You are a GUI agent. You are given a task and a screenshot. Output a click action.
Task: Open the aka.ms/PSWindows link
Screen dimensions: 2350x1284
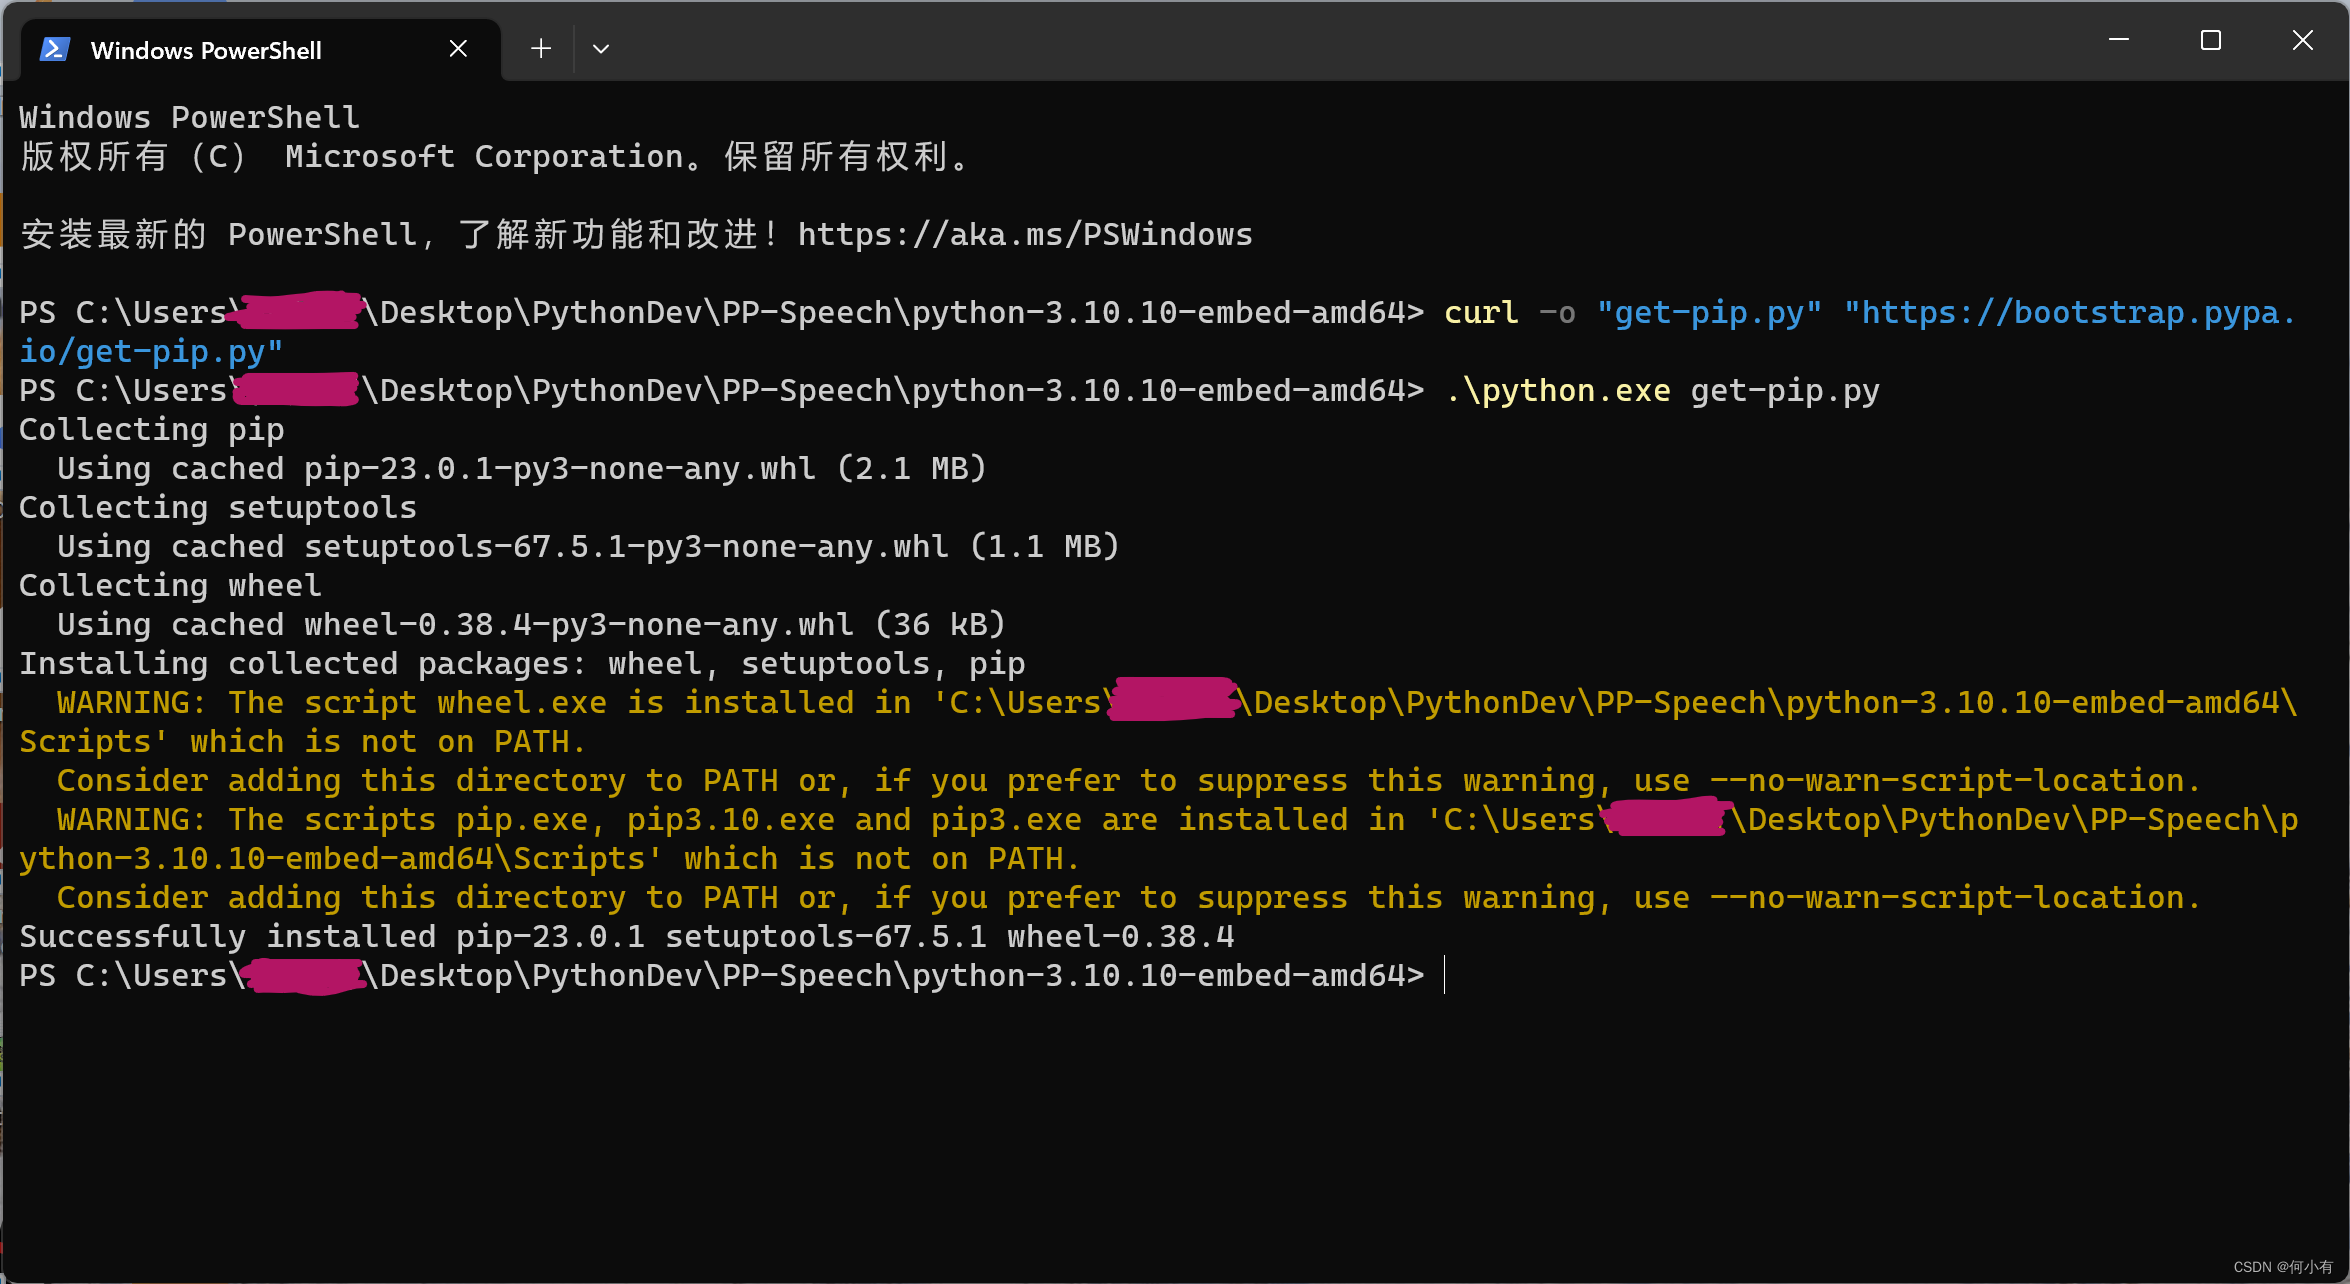pos(1024,235)
